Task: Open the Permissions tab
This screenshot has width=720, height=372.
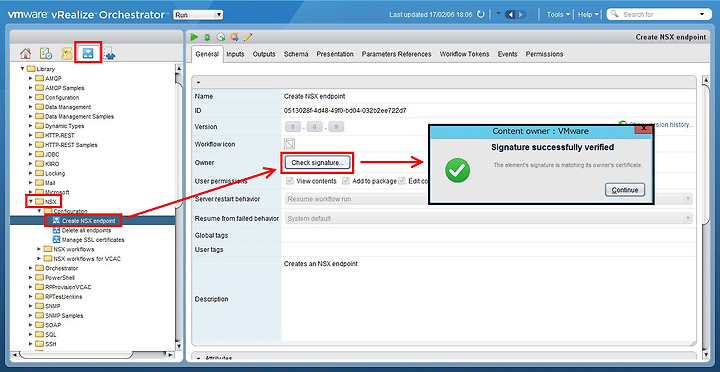Action: 545,54
